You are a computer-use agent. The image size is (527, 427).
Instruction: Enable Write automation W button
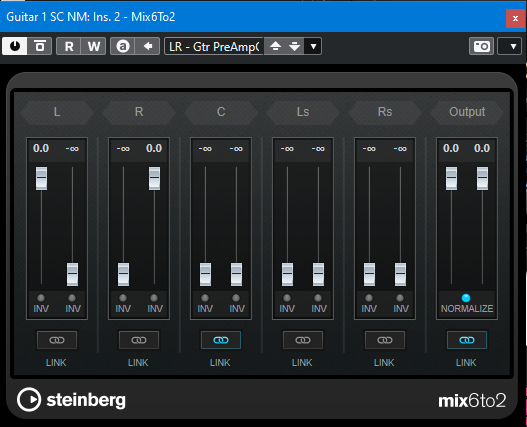click(93, 46)
